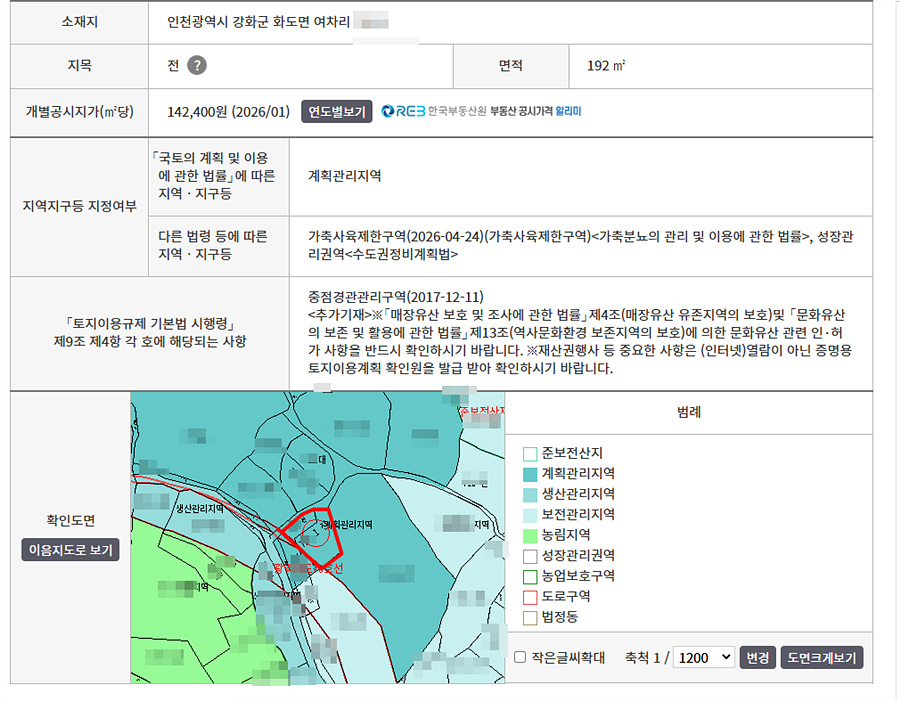This screenshot has height=701, width=900.
Task: Click the 법정동 legend box
Action: tap(530, 618)
